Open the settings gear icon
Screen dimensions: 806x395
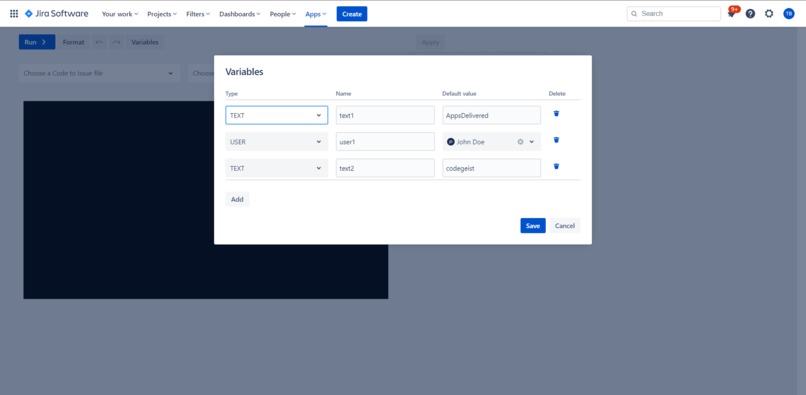coord(769,14)
